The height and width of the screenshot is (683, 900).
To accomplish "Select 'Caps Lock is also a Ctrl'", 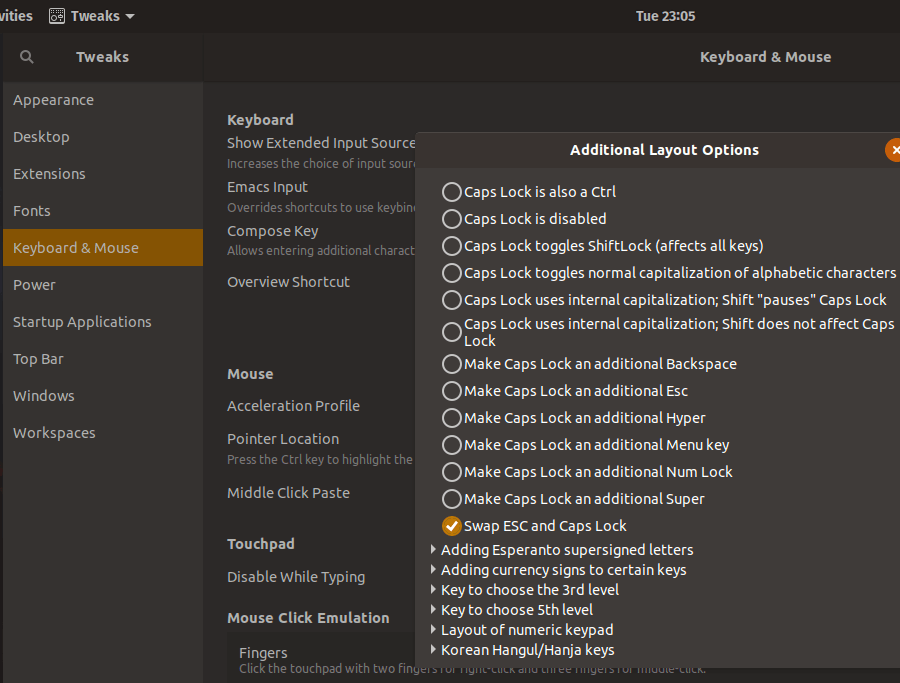I will [452, 192].
